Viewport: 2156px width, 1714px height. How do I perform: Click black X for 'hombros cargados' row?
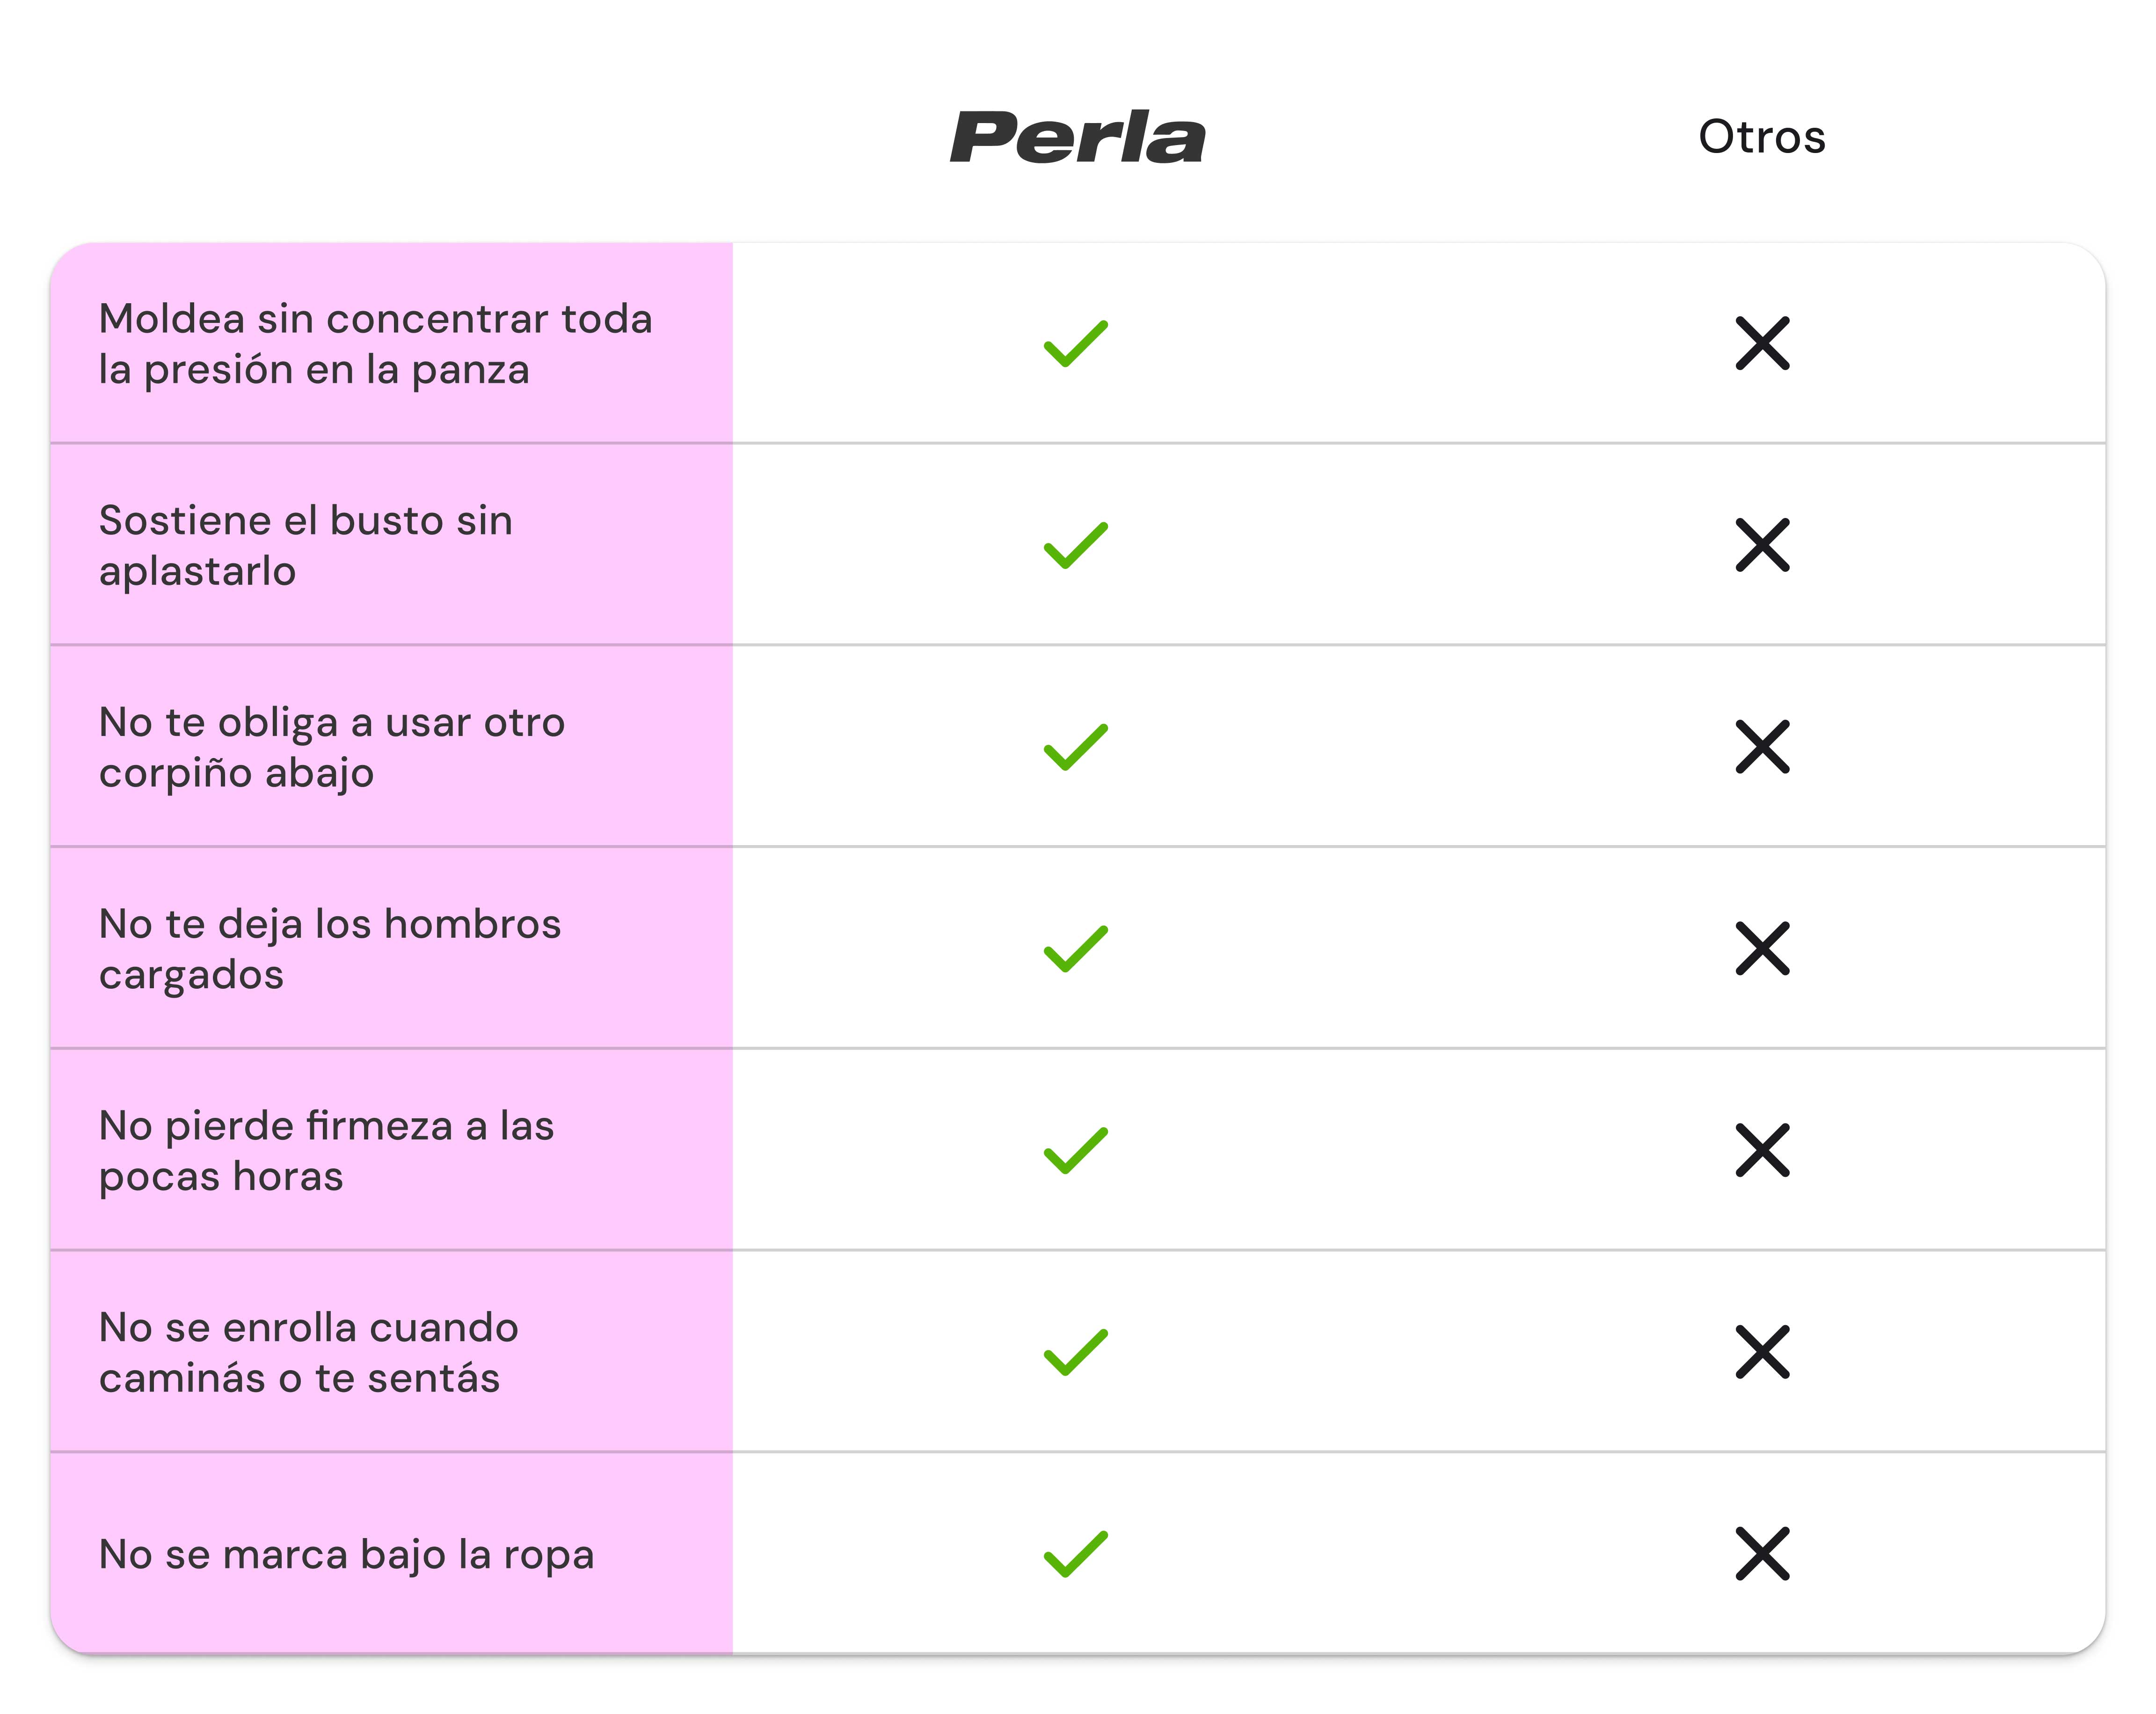pos(1762,948)
